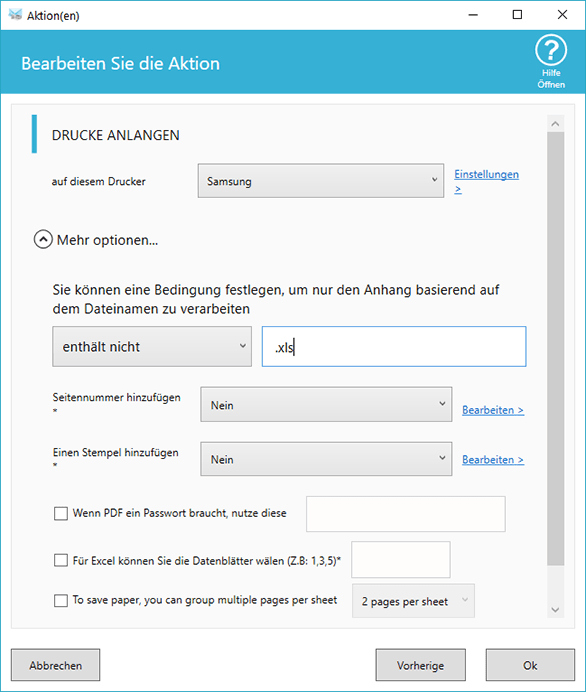
Task: Maximize the Aktion(en) window
Action: (517, 15)
